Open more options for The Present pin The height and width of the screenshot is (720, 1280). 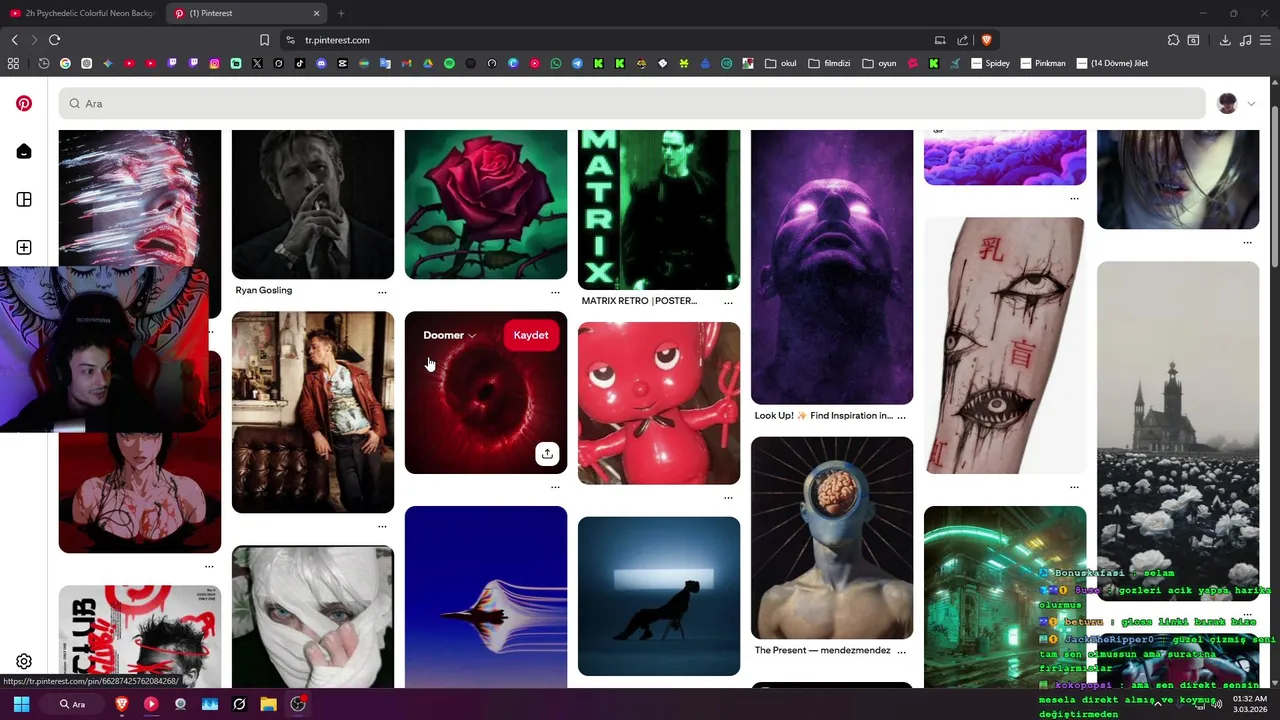coord(901,651)
